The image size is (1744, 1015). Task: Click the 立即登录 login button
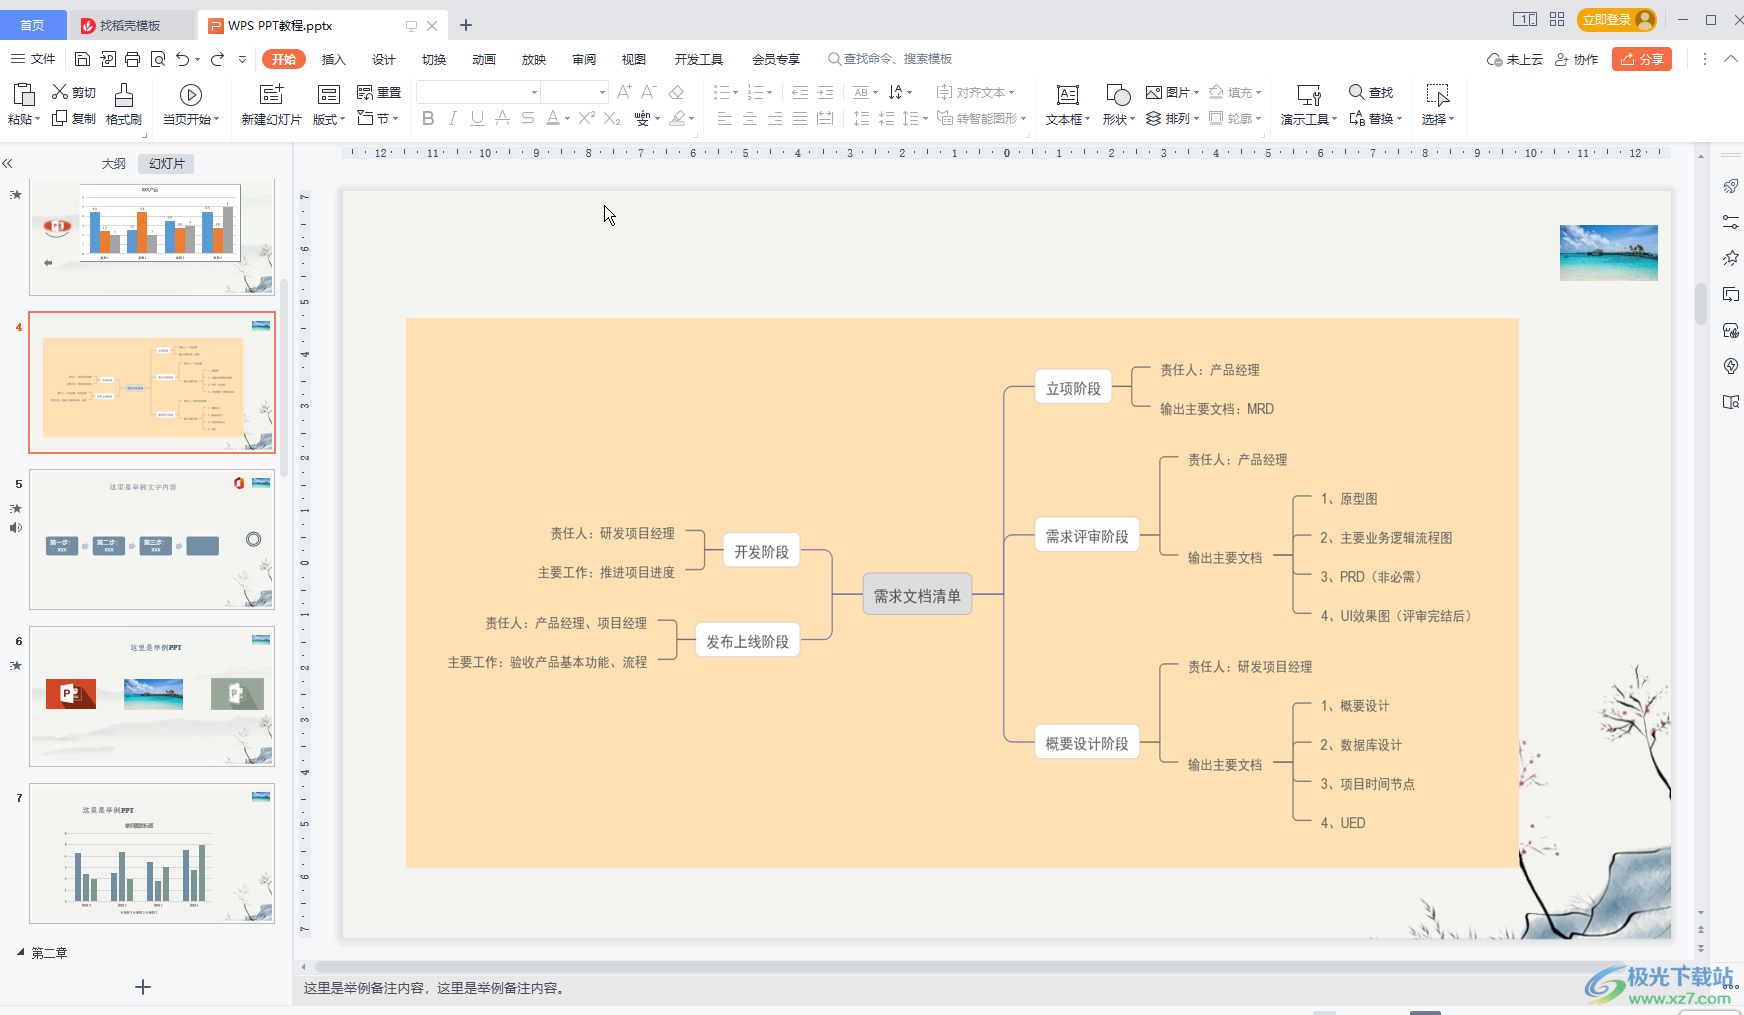(1616, 20)
